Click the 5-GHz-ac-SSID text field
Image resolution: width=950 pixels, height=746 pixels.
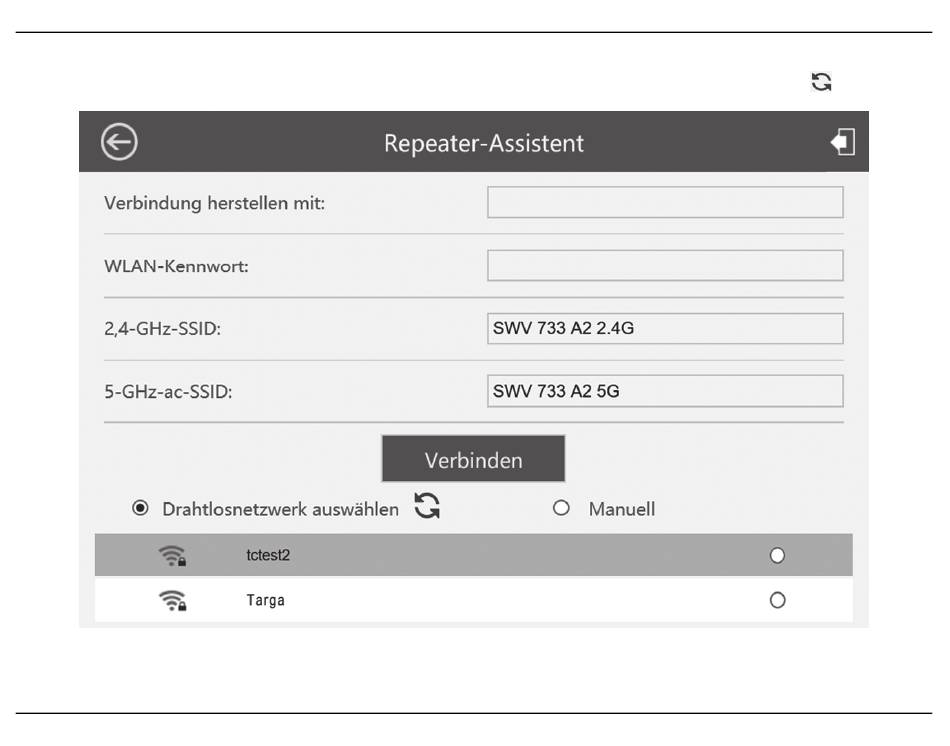(665, 391)
